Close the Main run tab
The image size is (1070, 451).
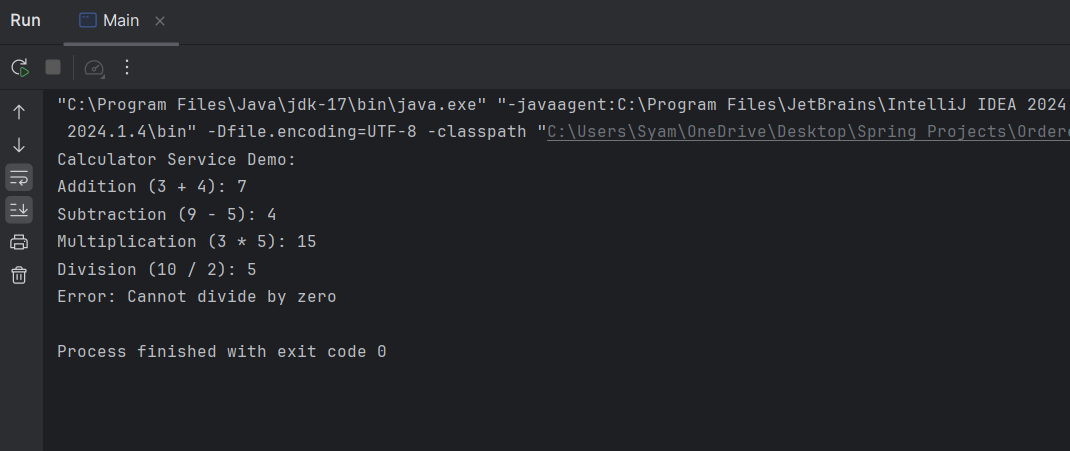tap(160, 21)
